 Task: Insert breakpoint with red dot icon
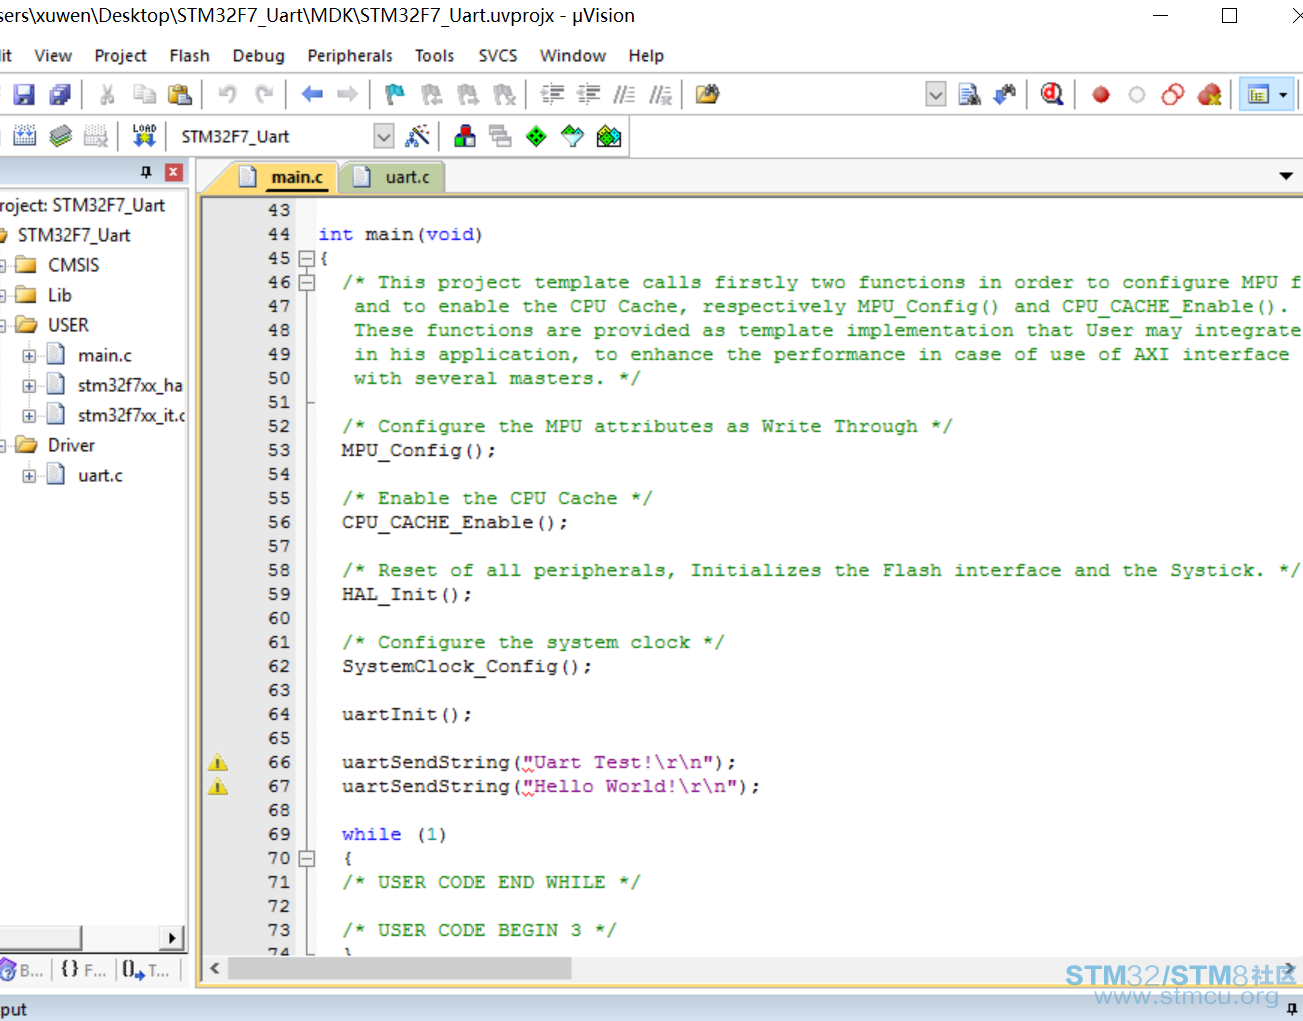[1101, 95]
